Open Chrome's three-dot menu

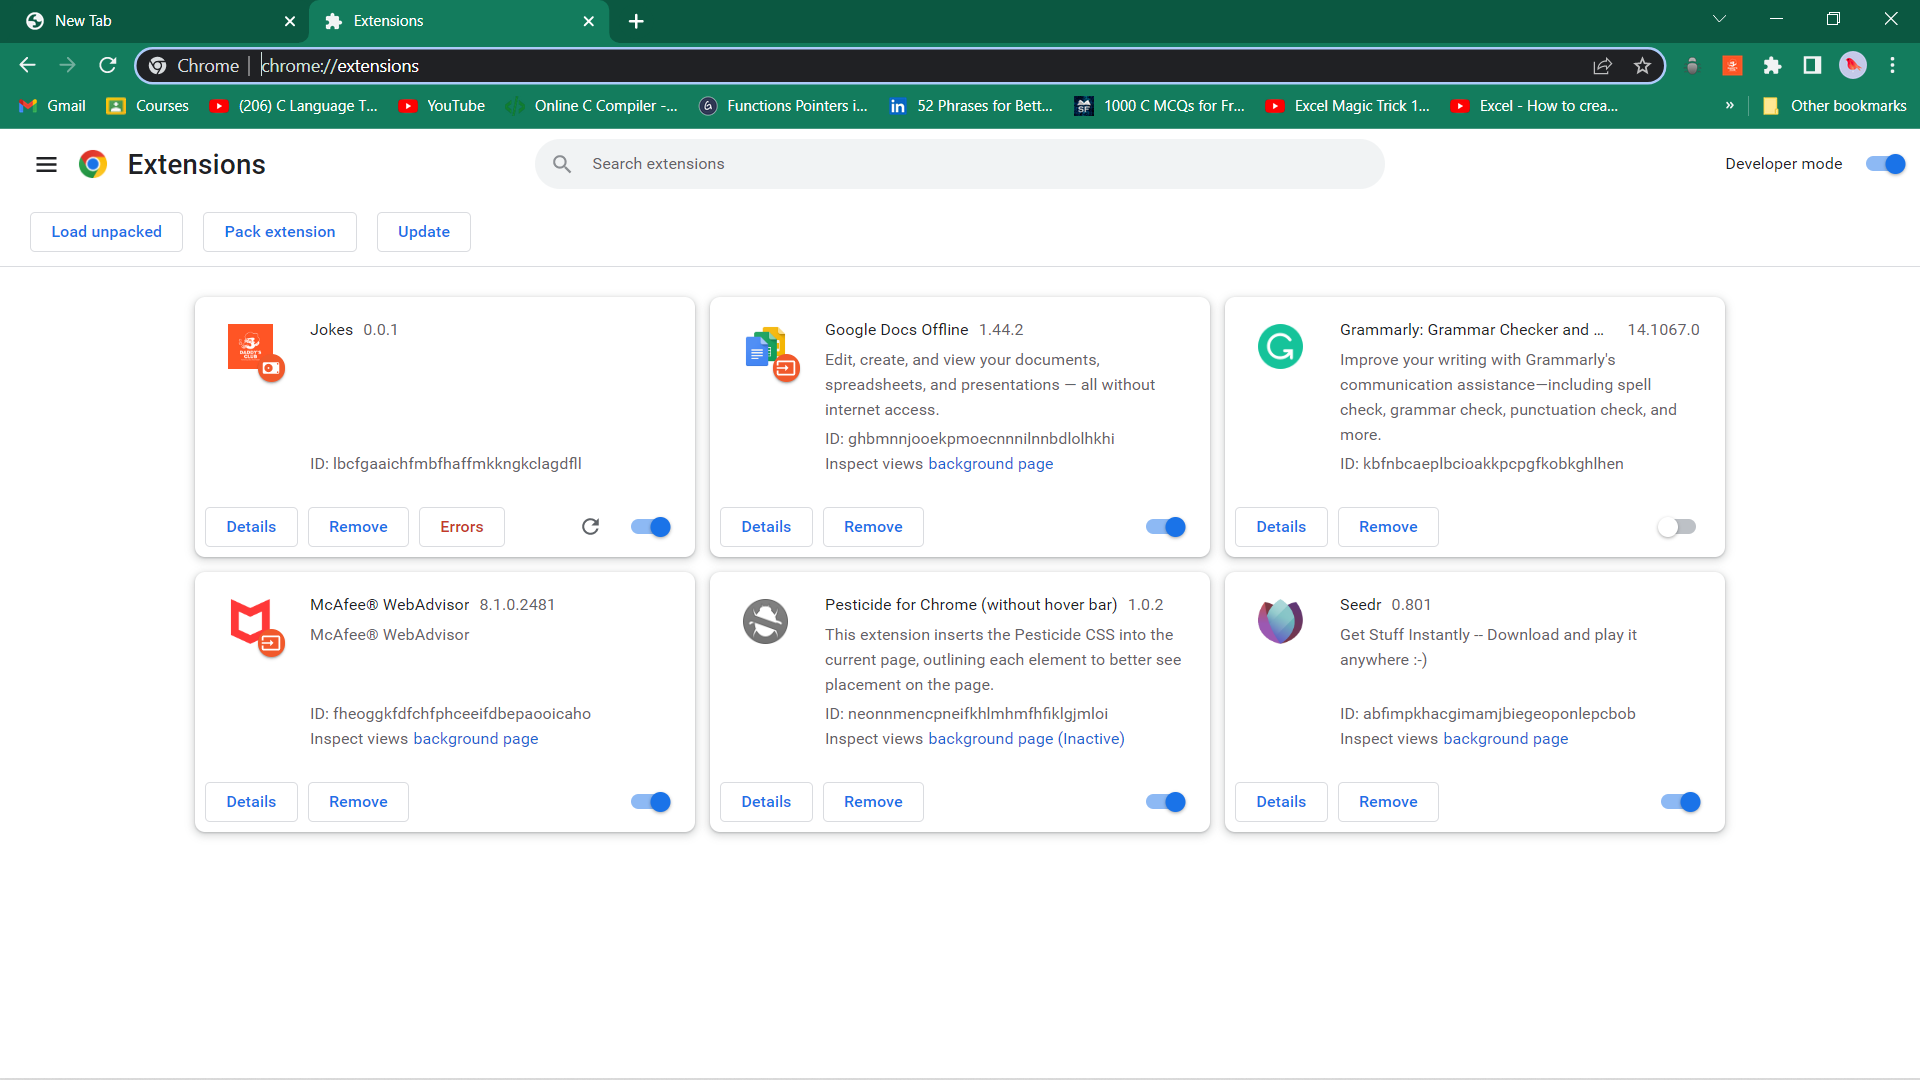click(x=1893, y=65)
